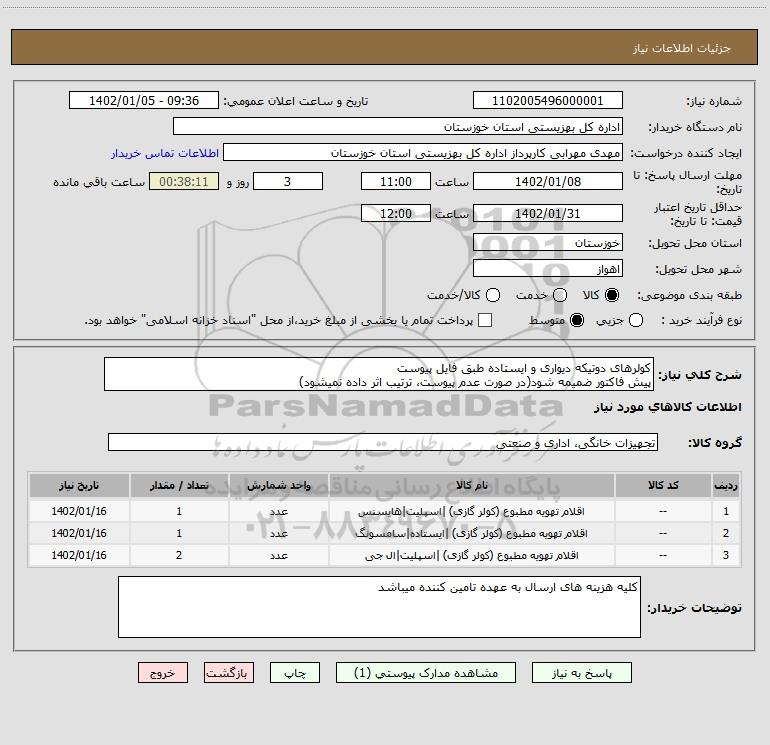This screenshot has width=770, height=745.
Task: Click the 'نام کالا' column header
Action: pyautogui.click(x=471, y=486)
